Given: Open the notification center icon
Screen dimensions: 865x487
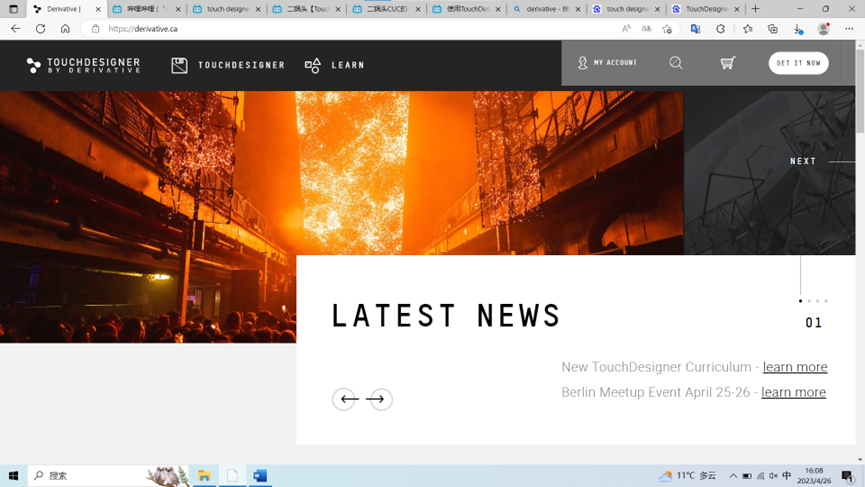Looking at the screenshot, I should coord(848,475).
